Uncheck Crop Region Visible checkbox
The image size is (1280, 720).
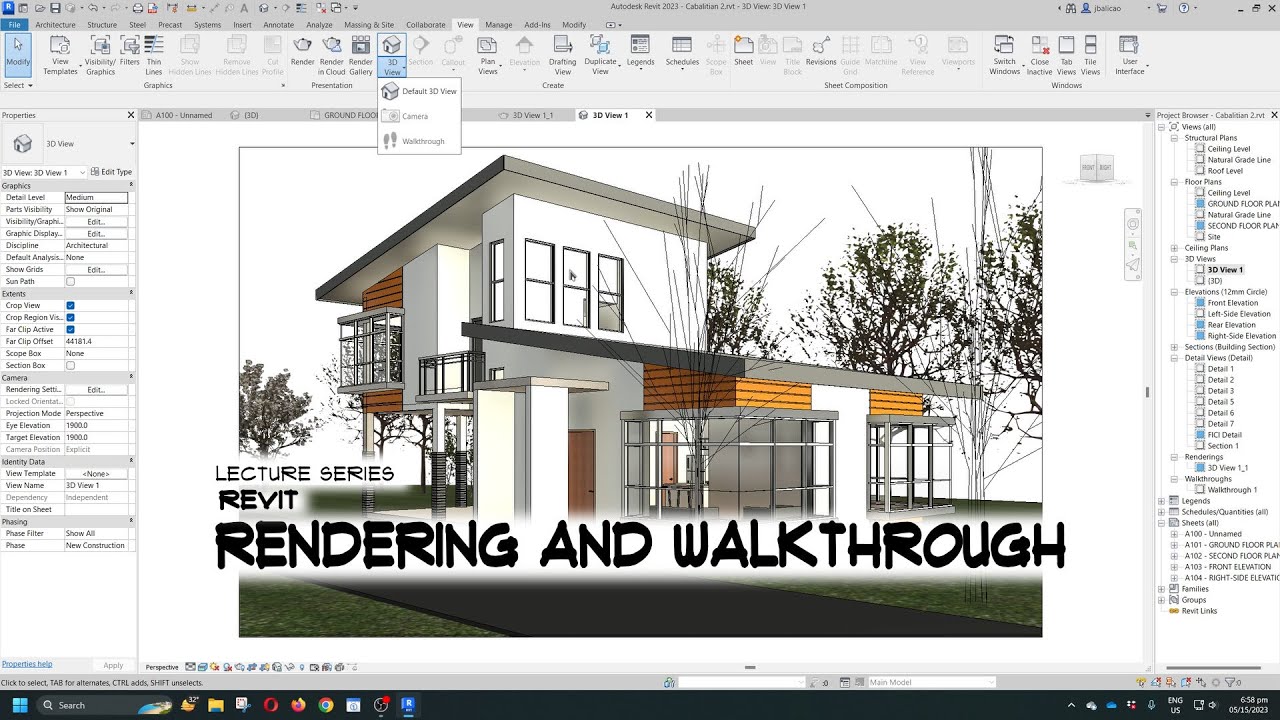coord(70,317)
